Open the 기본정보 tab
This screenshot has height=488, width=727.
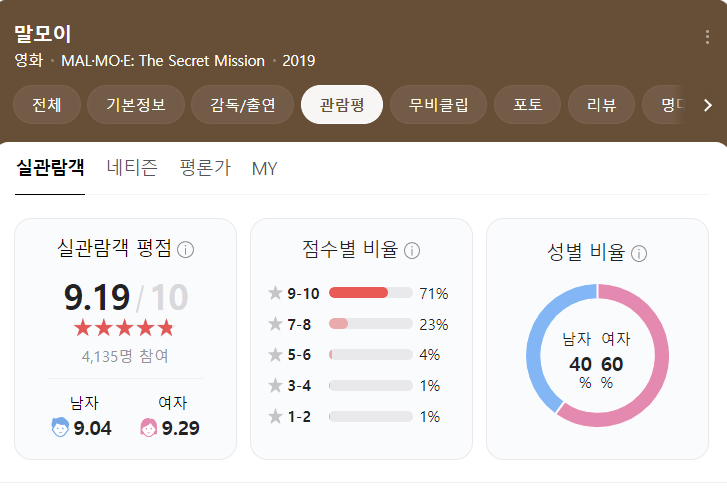coord(136,105)
